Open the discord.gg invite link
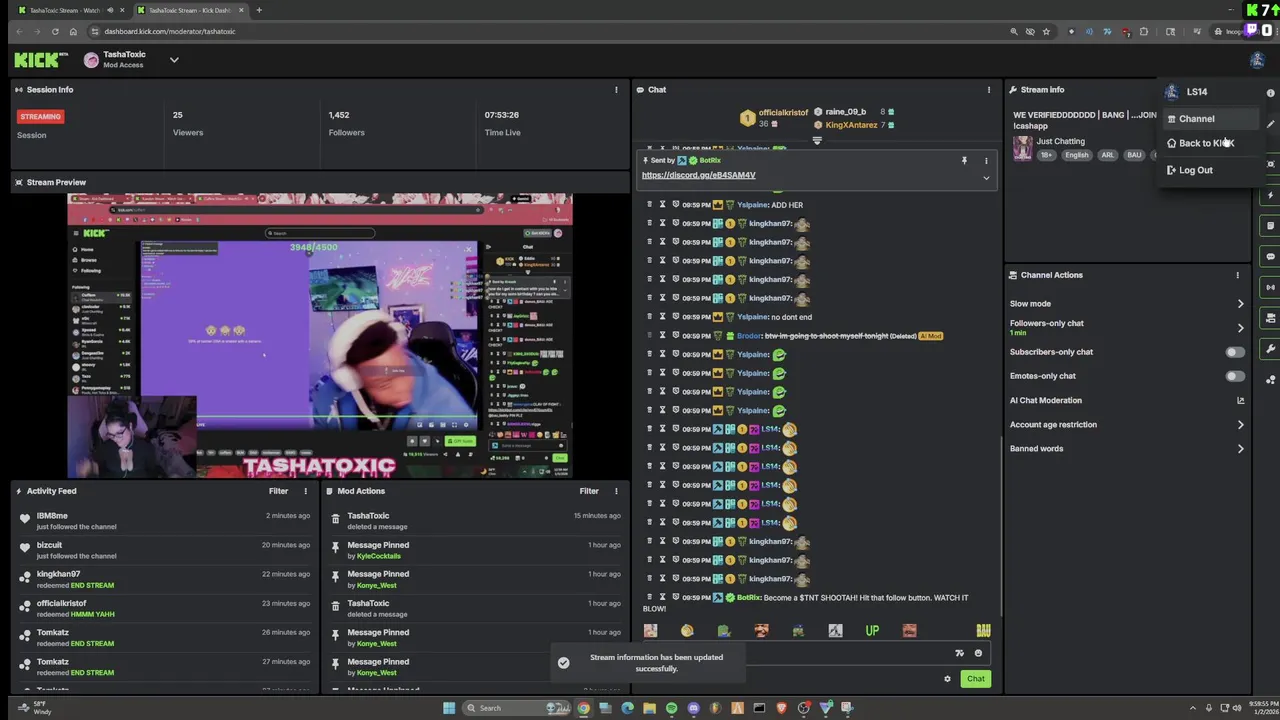 (x=698, y=175)
